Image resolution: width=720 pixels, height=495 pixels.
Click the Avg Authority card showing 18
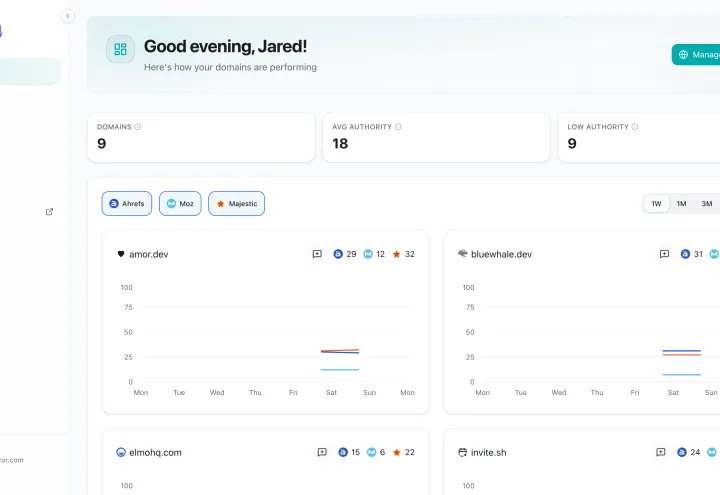(436, 138)
